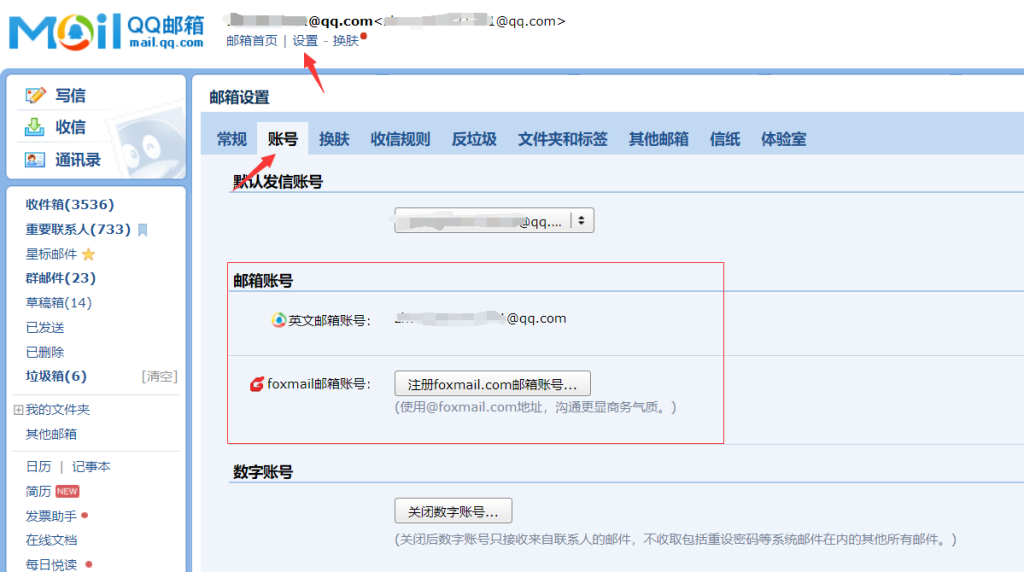Open the 收信规则 tab
Viewport: 1024px width, 572px height.
point(400,139)
